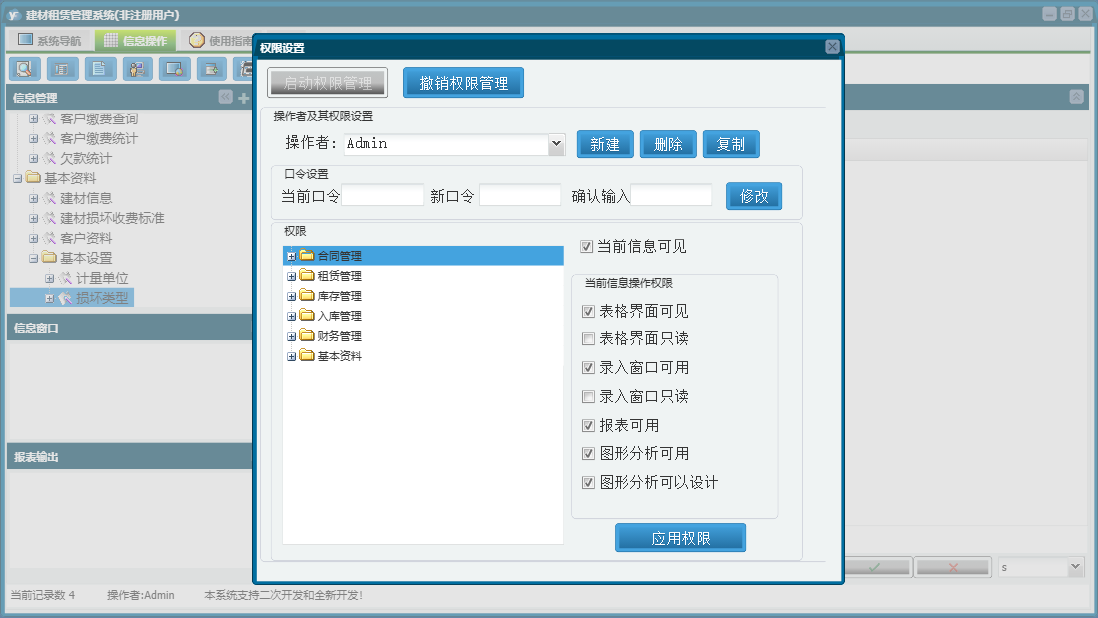Expand 财务管理 node in 权限 tree
This screenshot has width=1098, height=618.
point(291,337)
